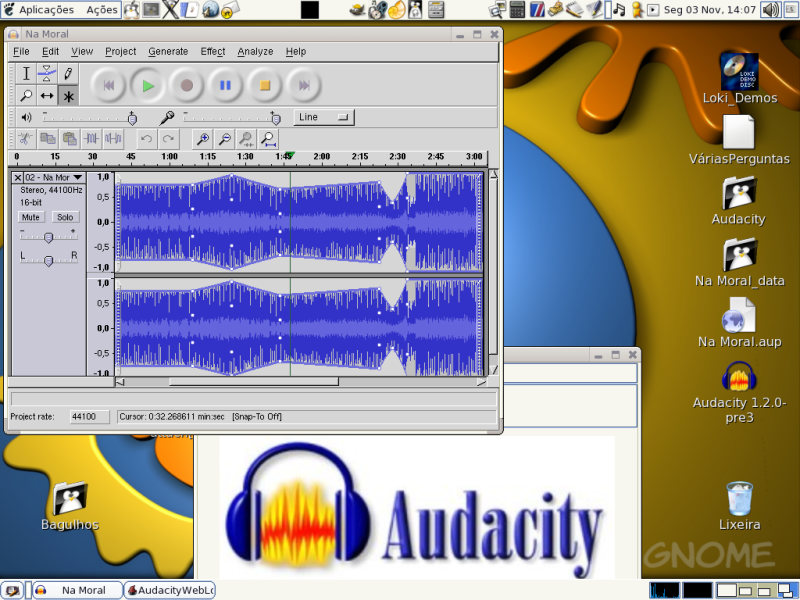This screenshot has width=800, height=600.
Task: Select the Audacity 1.2.0-pre3 desktop icon
Action: coord(739,392)
